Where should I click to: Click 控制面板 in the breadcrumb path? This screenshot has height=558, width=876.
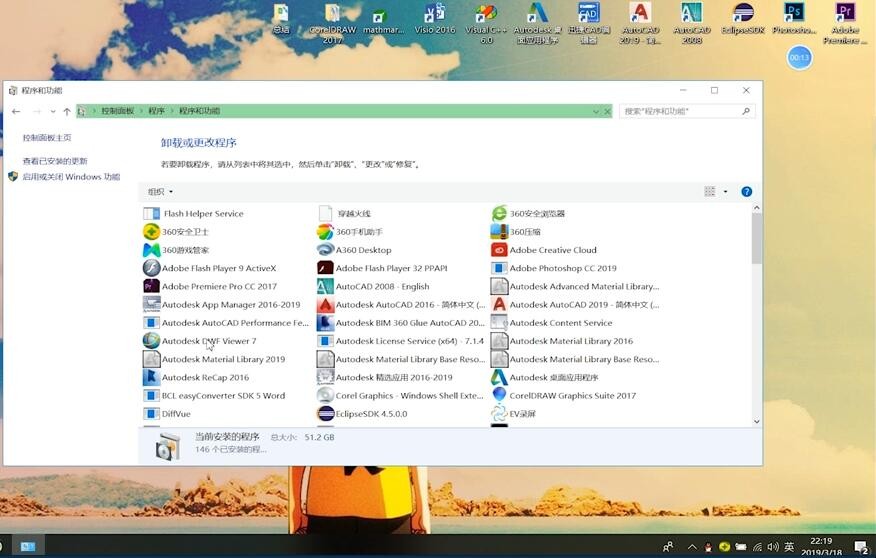117,111
